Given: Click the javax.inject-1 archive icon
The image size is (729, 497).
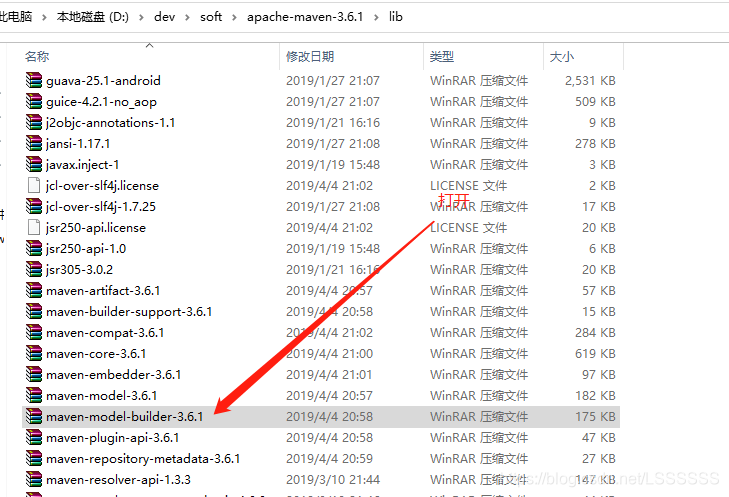Looking at the screenshot, I should [34, 165].
